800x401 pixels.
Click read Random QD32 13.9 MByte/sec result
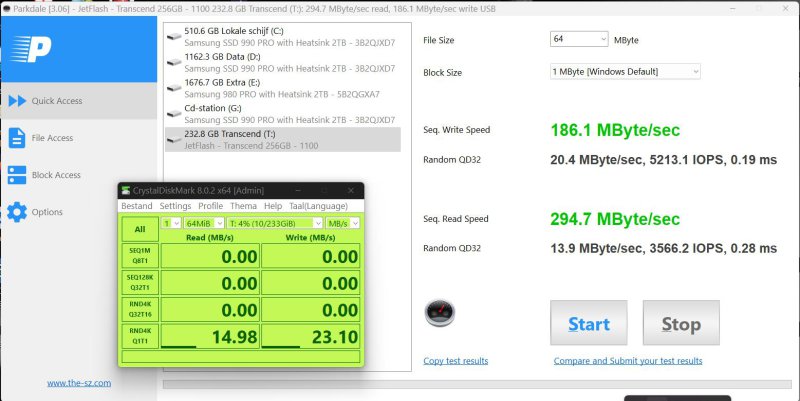point(663,248)
